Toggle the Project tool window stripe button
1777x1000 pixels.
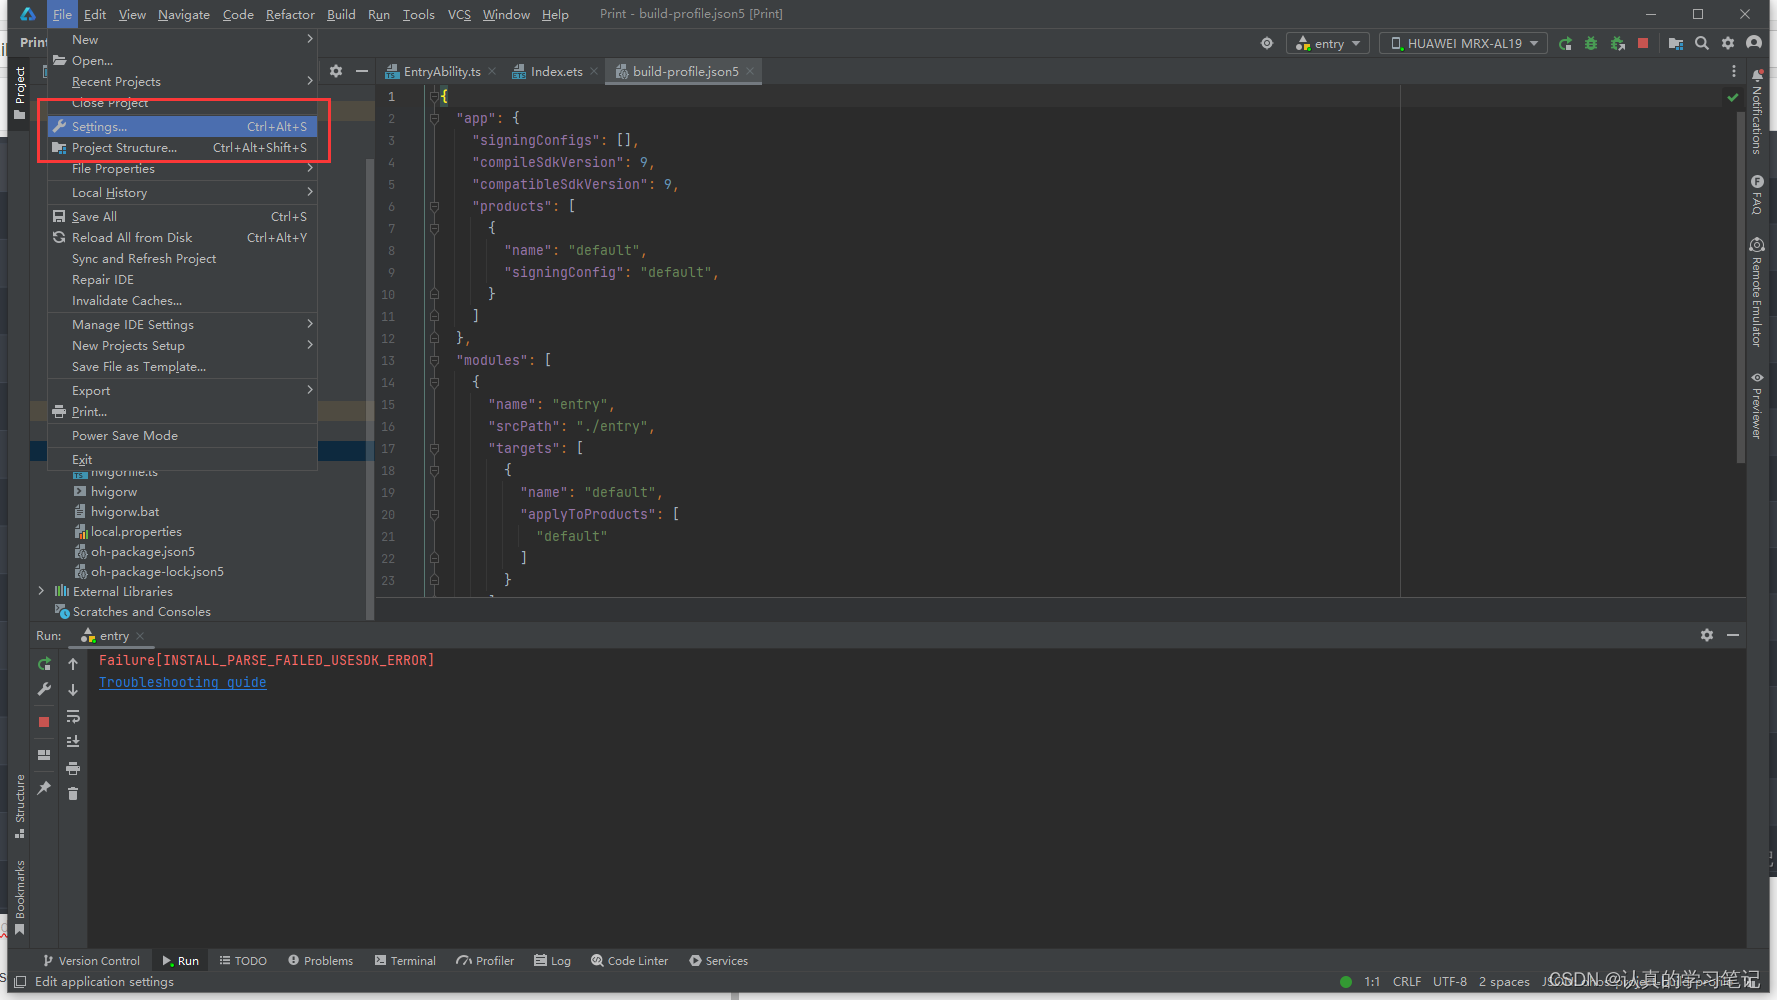point(20,93)
